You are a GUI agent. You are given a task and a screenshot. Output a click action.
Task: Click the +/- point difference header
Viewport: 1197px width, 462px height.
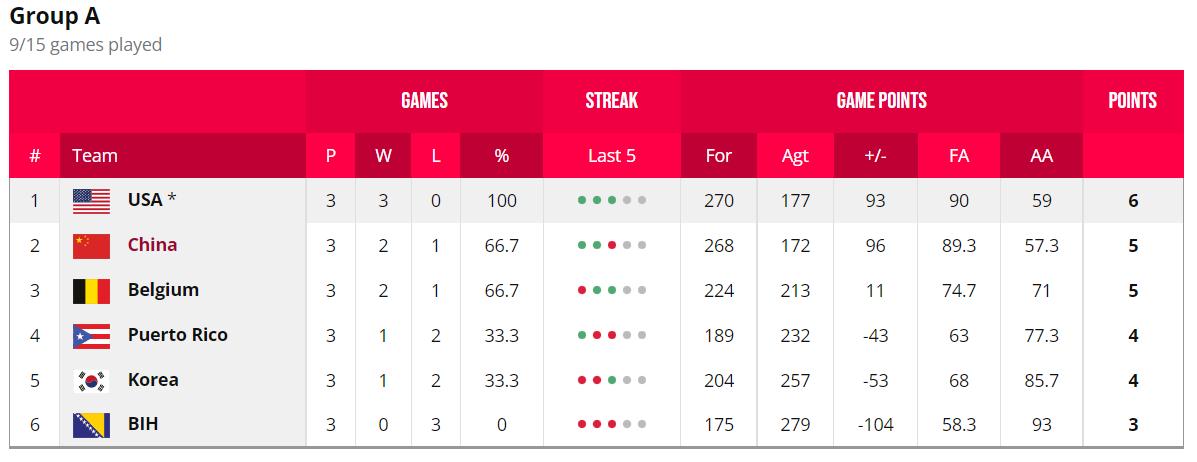(875, 156)
